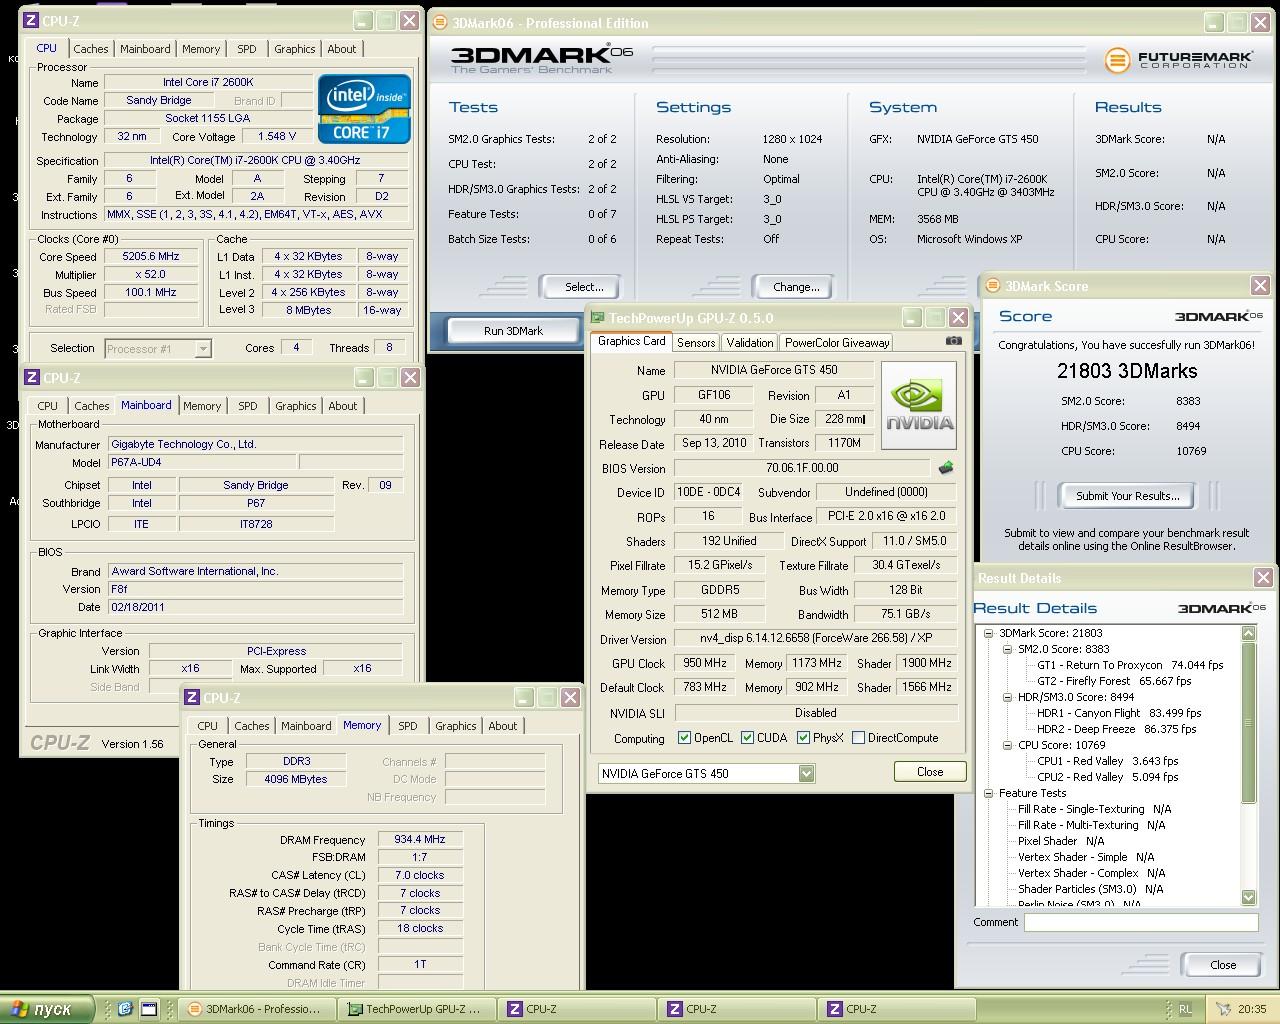This screenshot has width=1280, height=1024.
Task: Click the CPU-Z Memory window title icon
Action: pos(193,697)
